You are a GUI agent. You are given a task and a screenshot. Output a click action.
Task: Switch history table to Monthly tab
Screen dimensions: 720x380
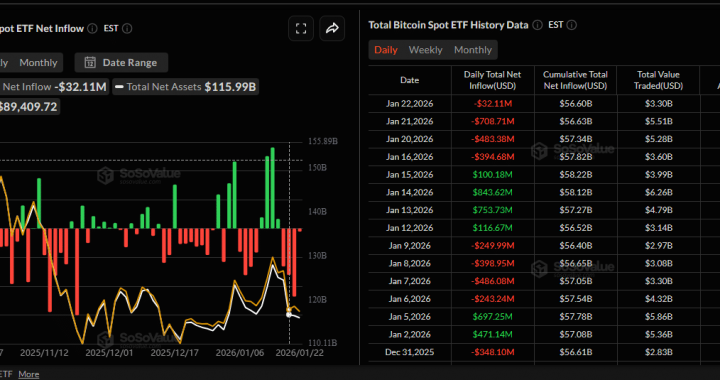click(x=472, y=50)
